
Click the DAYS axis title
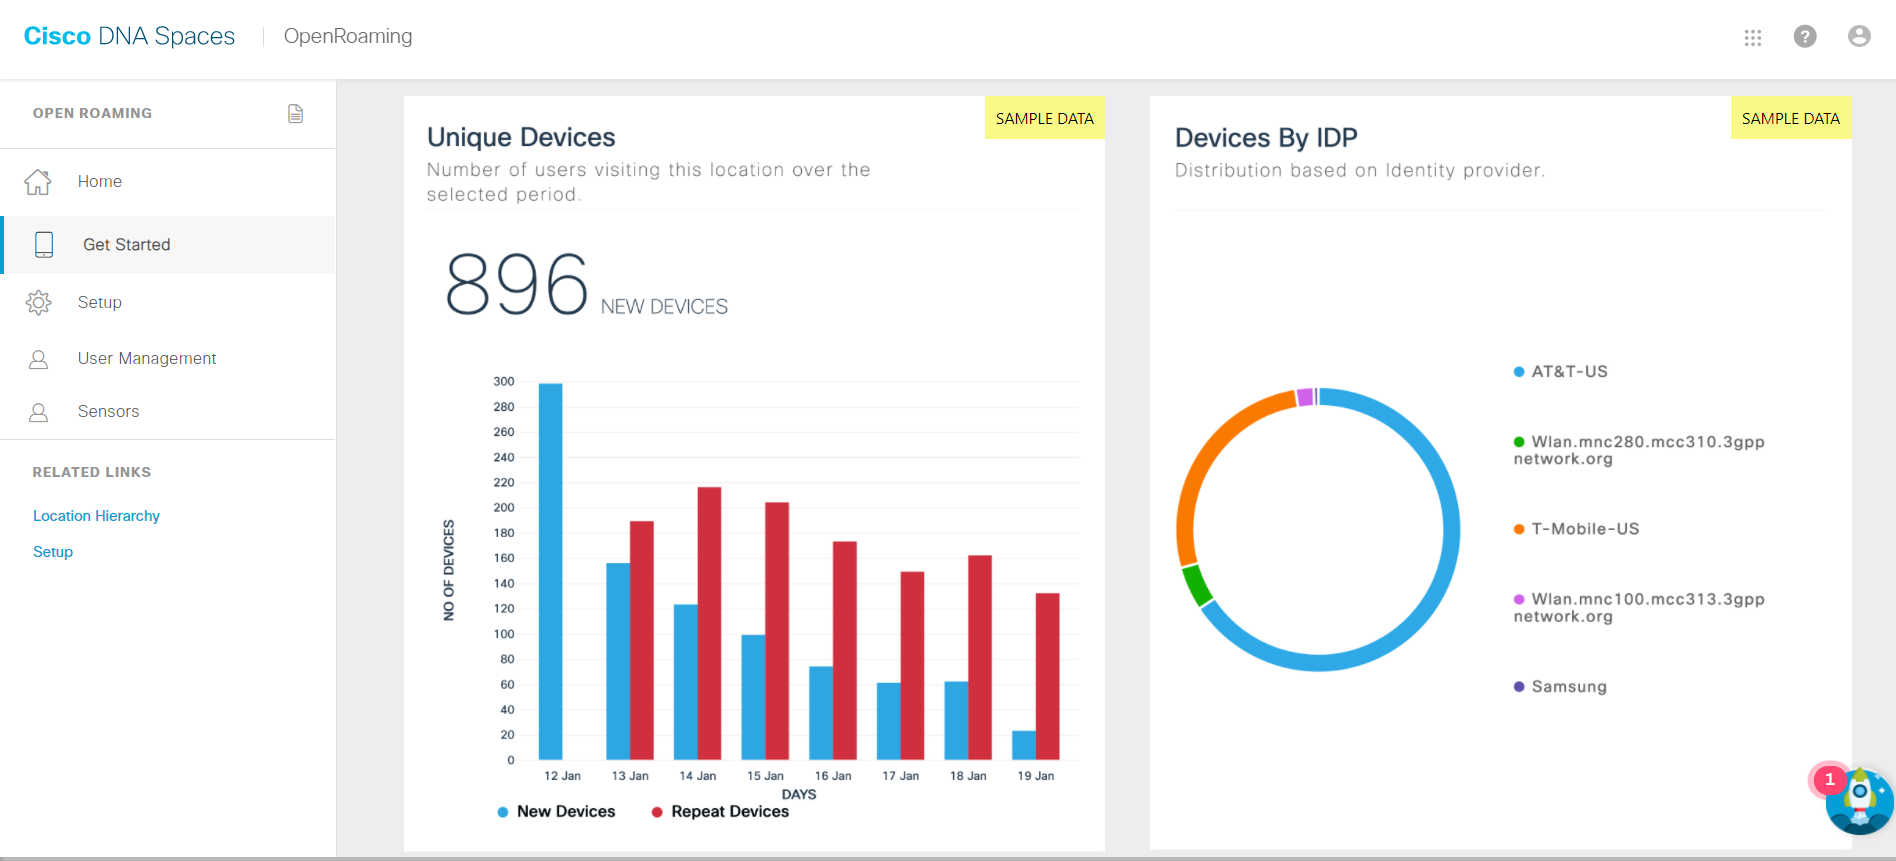(799, 794)
